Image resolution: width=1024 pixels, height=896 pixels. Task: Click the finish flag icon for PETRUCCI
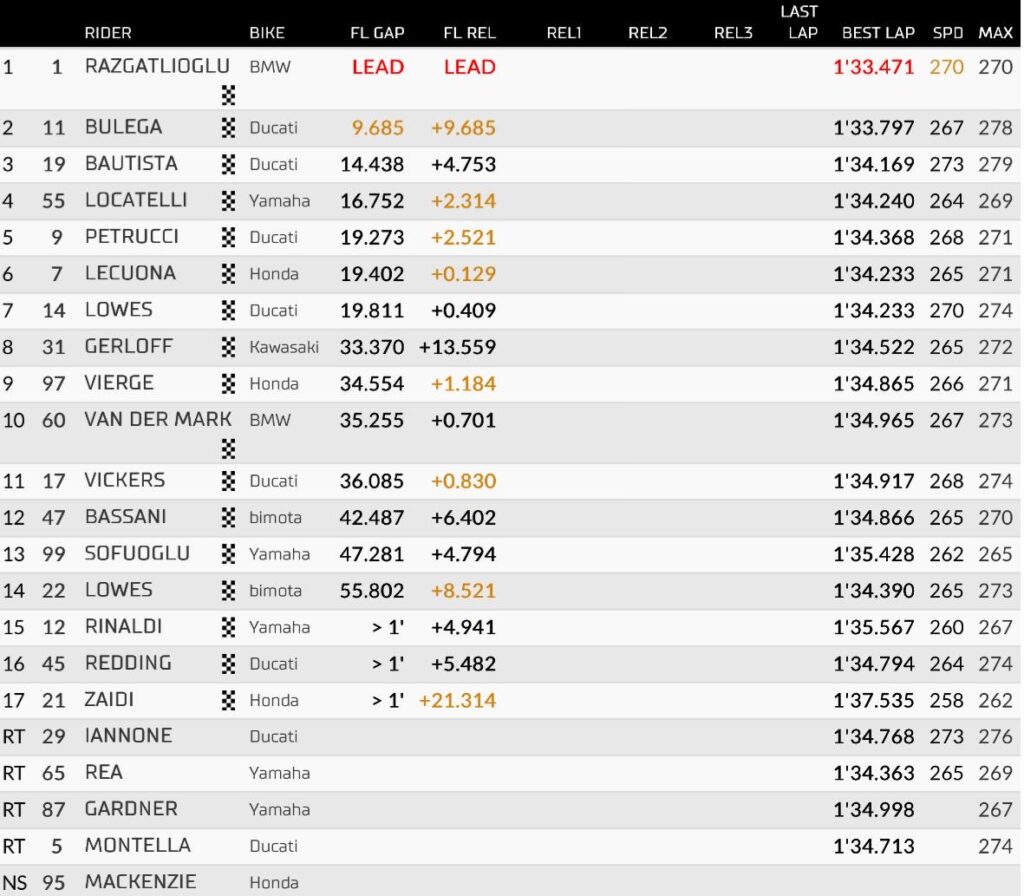[228, 237]
